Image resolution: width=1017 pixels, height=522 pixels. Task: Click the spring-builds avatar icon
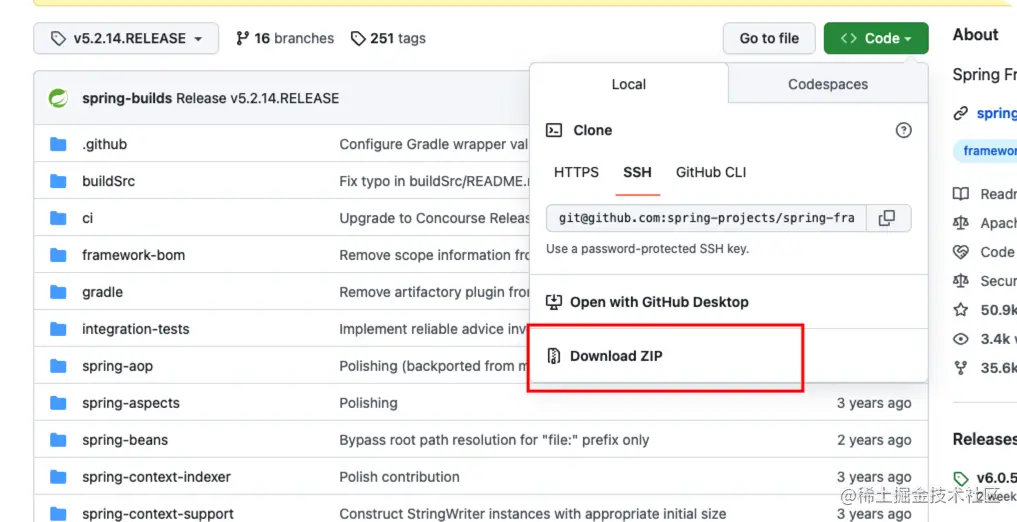[58, 99]
